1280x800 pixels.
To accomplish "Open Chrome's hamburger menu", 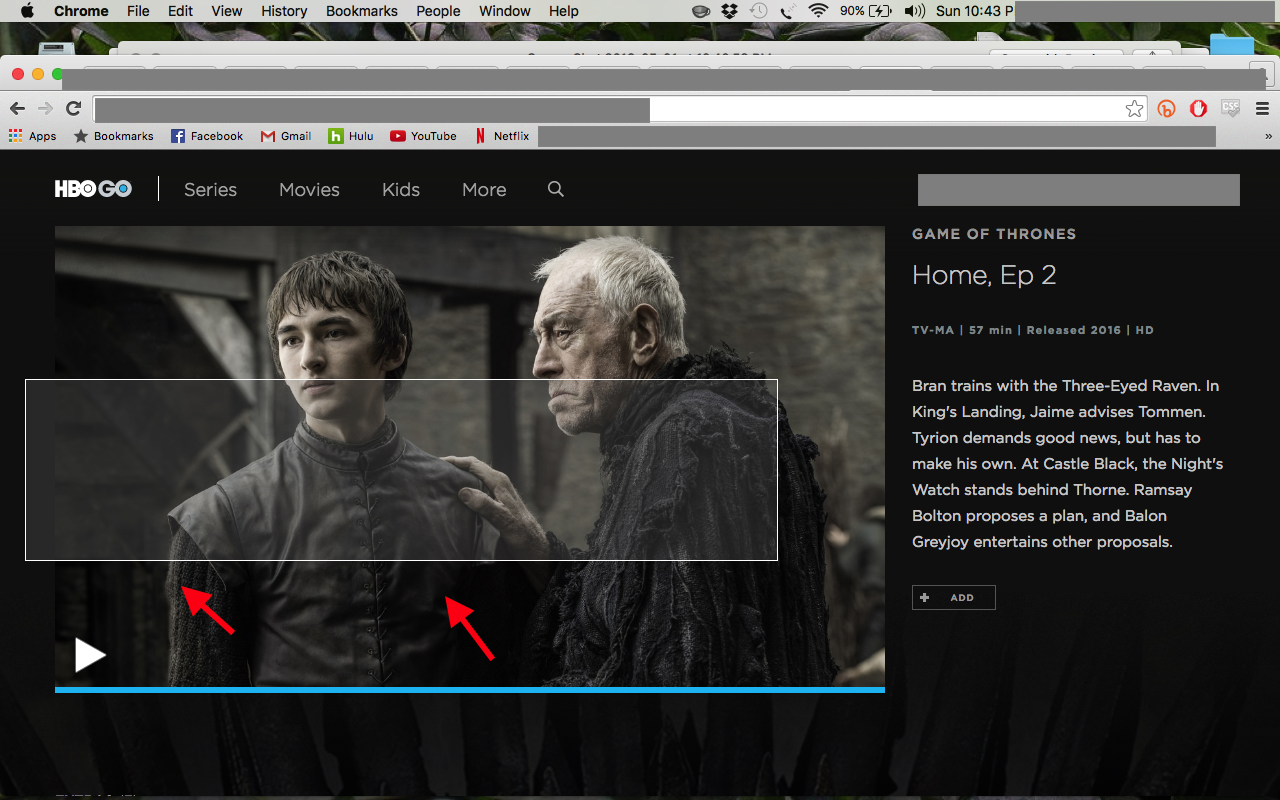I will (x=1262, y=109).
